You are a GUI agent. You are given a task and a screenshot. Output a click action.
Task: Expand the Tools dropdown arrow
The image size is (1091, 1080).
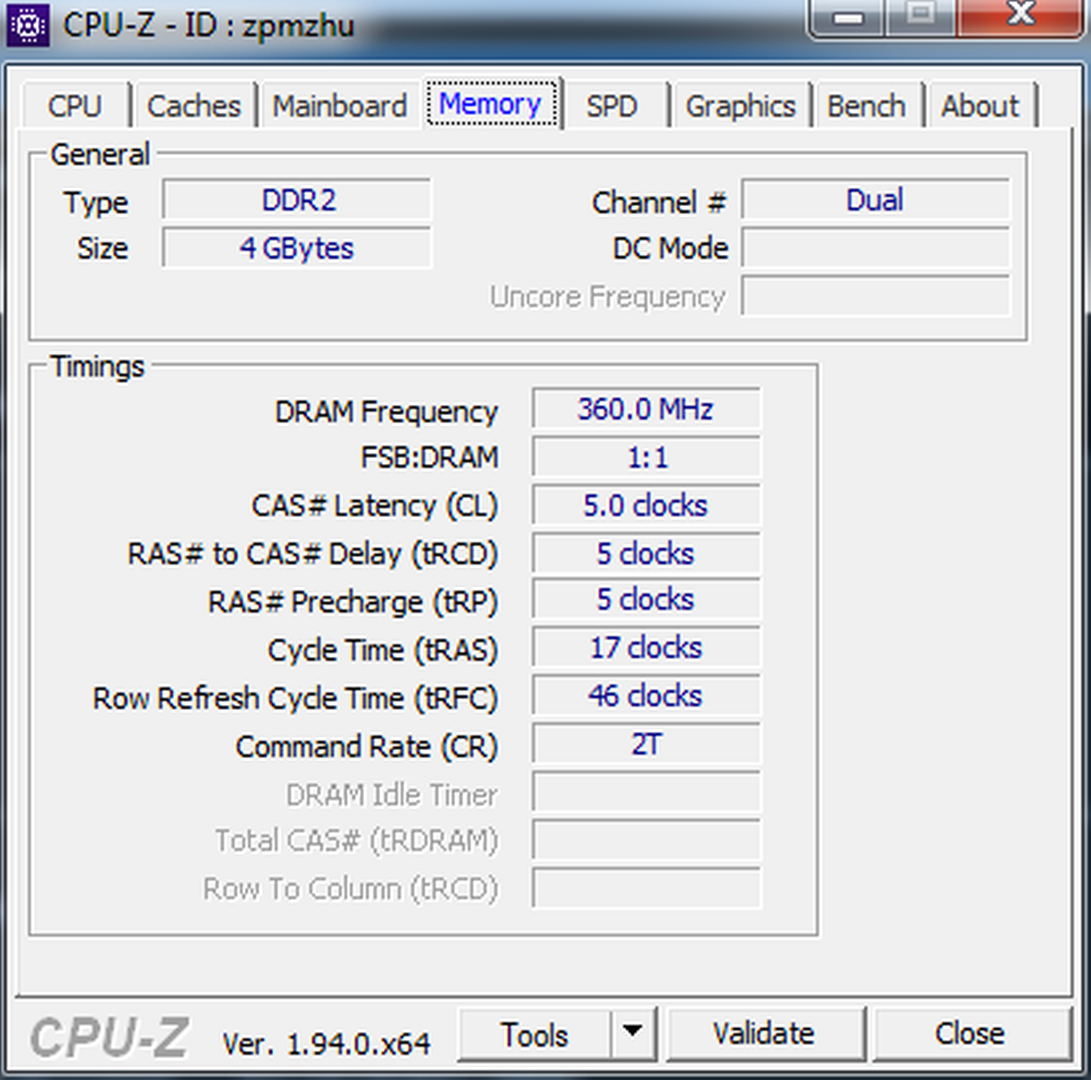(632, 1035)
